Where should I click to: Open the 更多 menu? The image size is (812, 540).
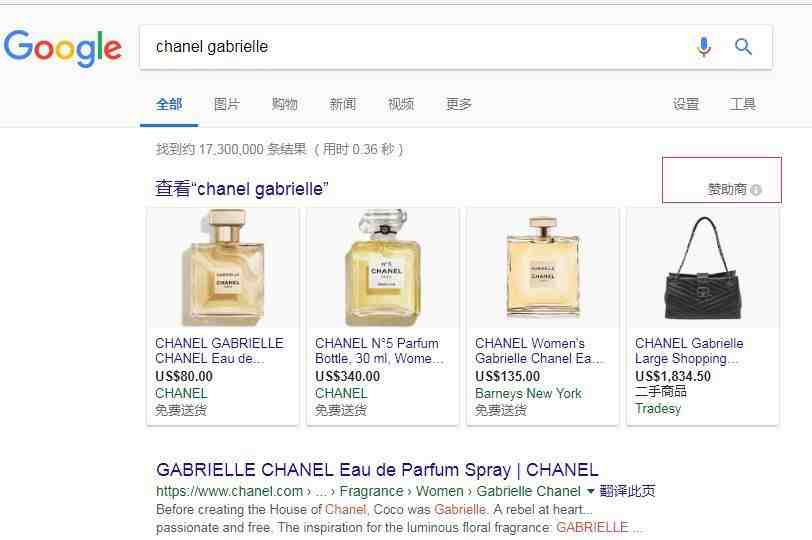pos(459,104)
